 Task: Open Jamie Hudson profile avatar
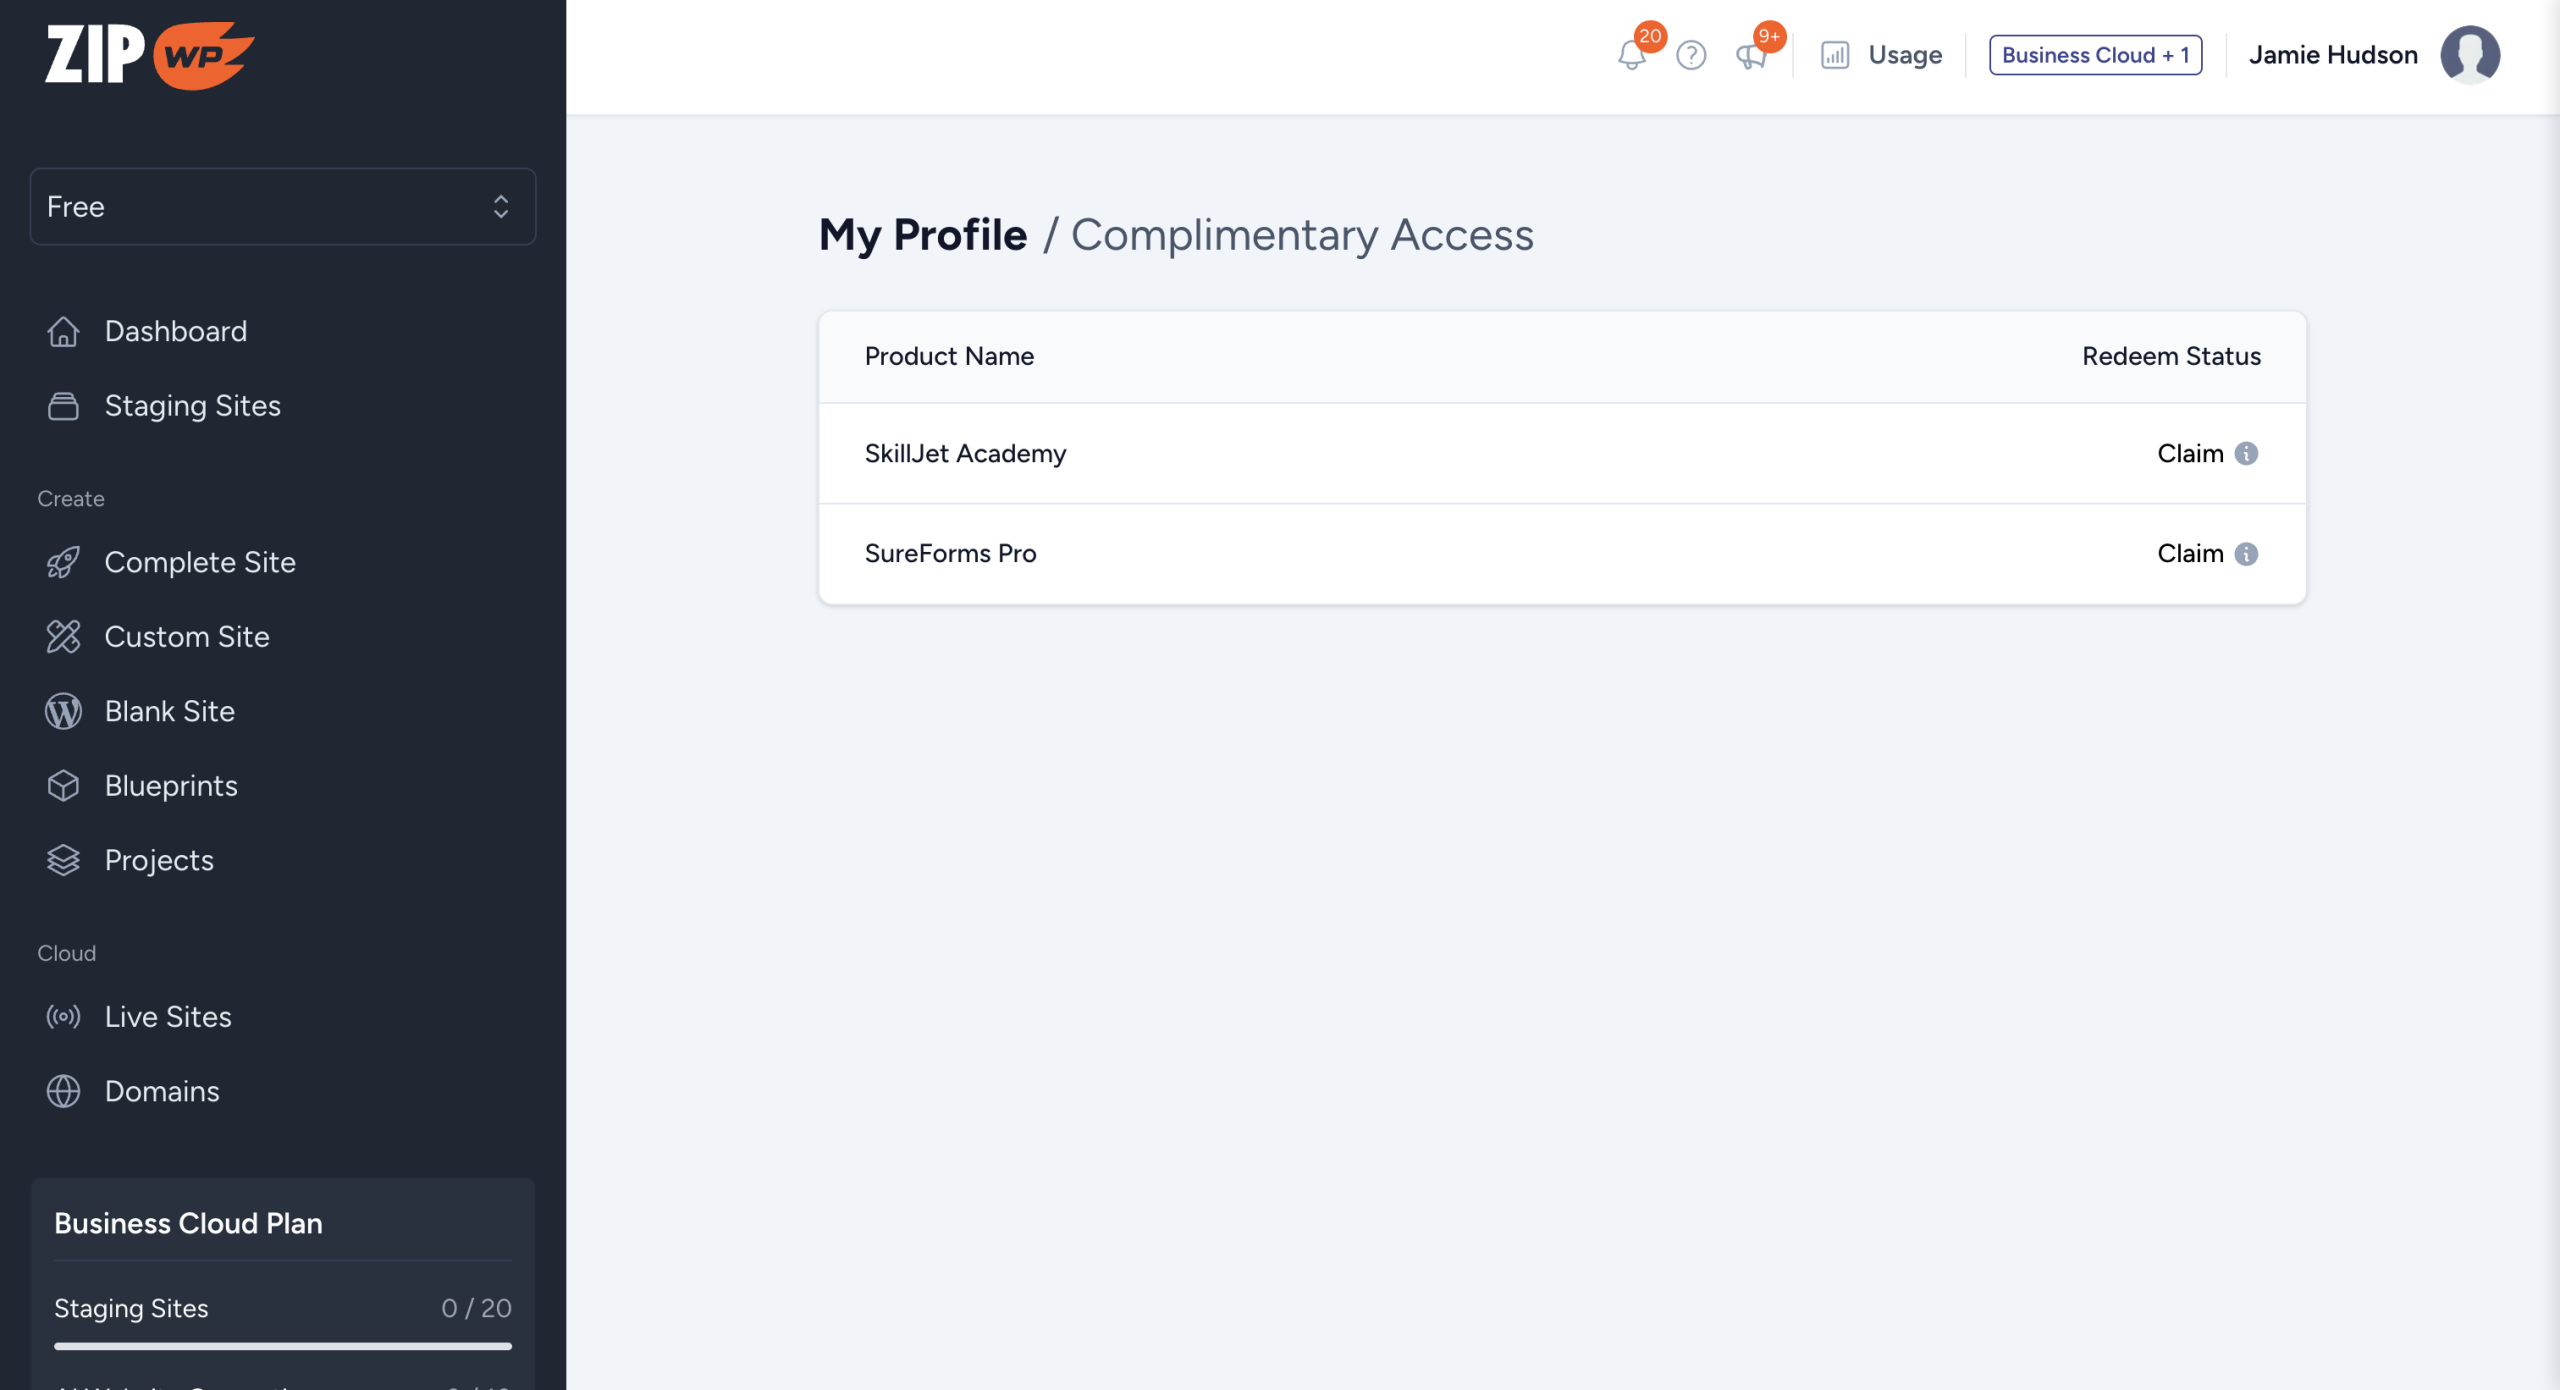tap(2469, 55)
